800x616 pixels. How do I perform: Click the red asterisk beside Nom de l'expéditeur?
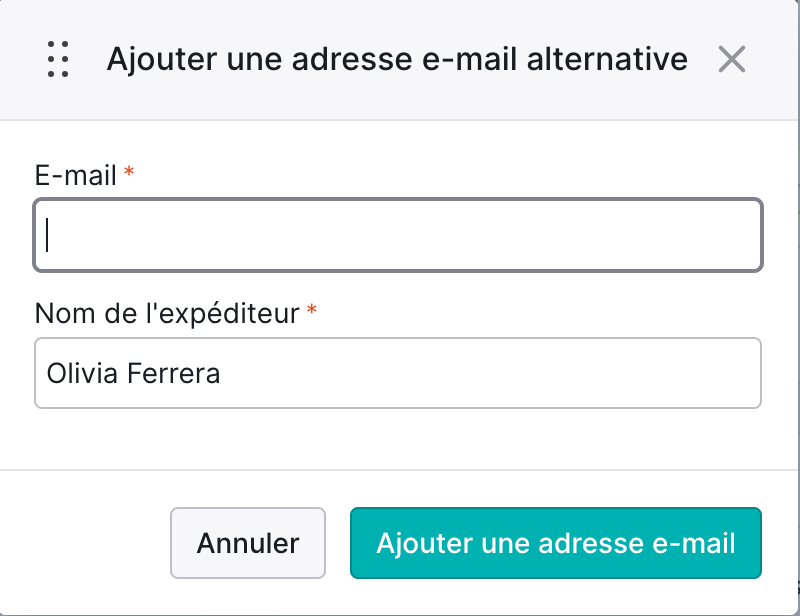point(312,310)
